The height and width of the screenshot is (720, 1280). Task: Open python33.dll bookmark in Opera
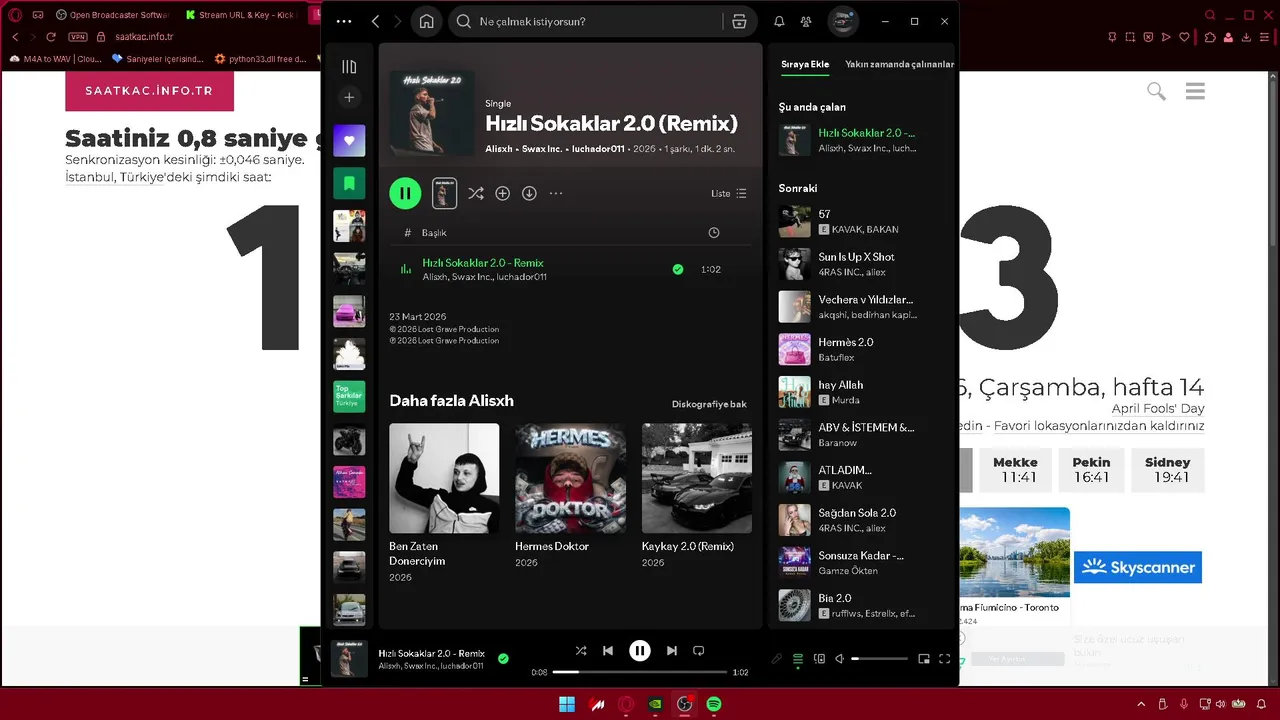259,59
